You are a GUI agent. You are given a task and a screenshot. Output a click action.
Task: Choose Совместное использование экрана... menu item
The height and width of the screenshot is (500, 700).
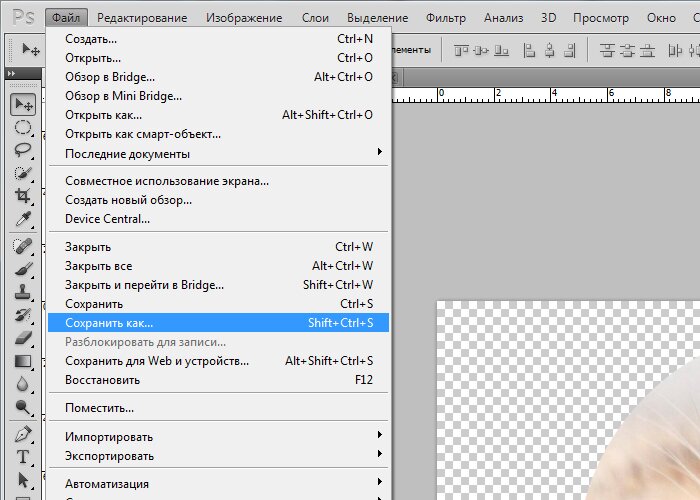[218, 181]
